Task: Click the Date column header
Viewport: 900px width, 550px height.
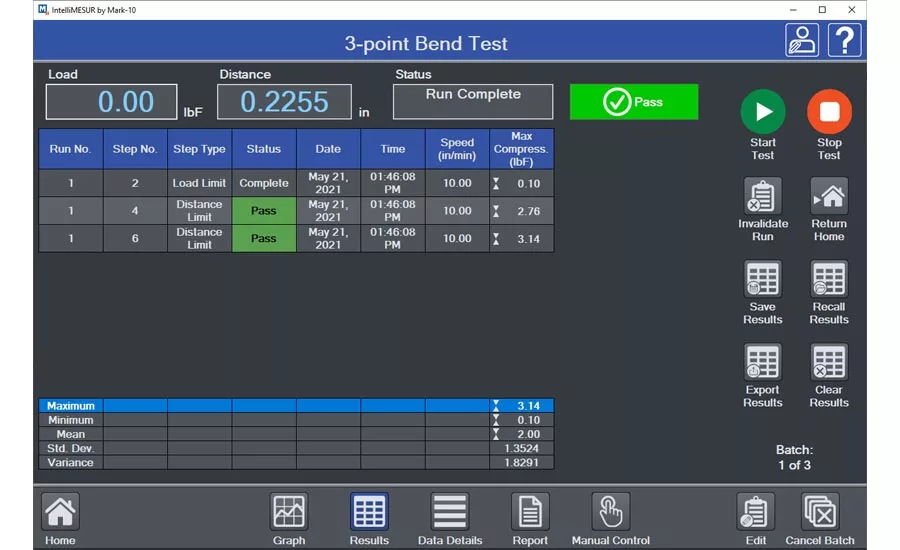Action: tap(328, 149)
